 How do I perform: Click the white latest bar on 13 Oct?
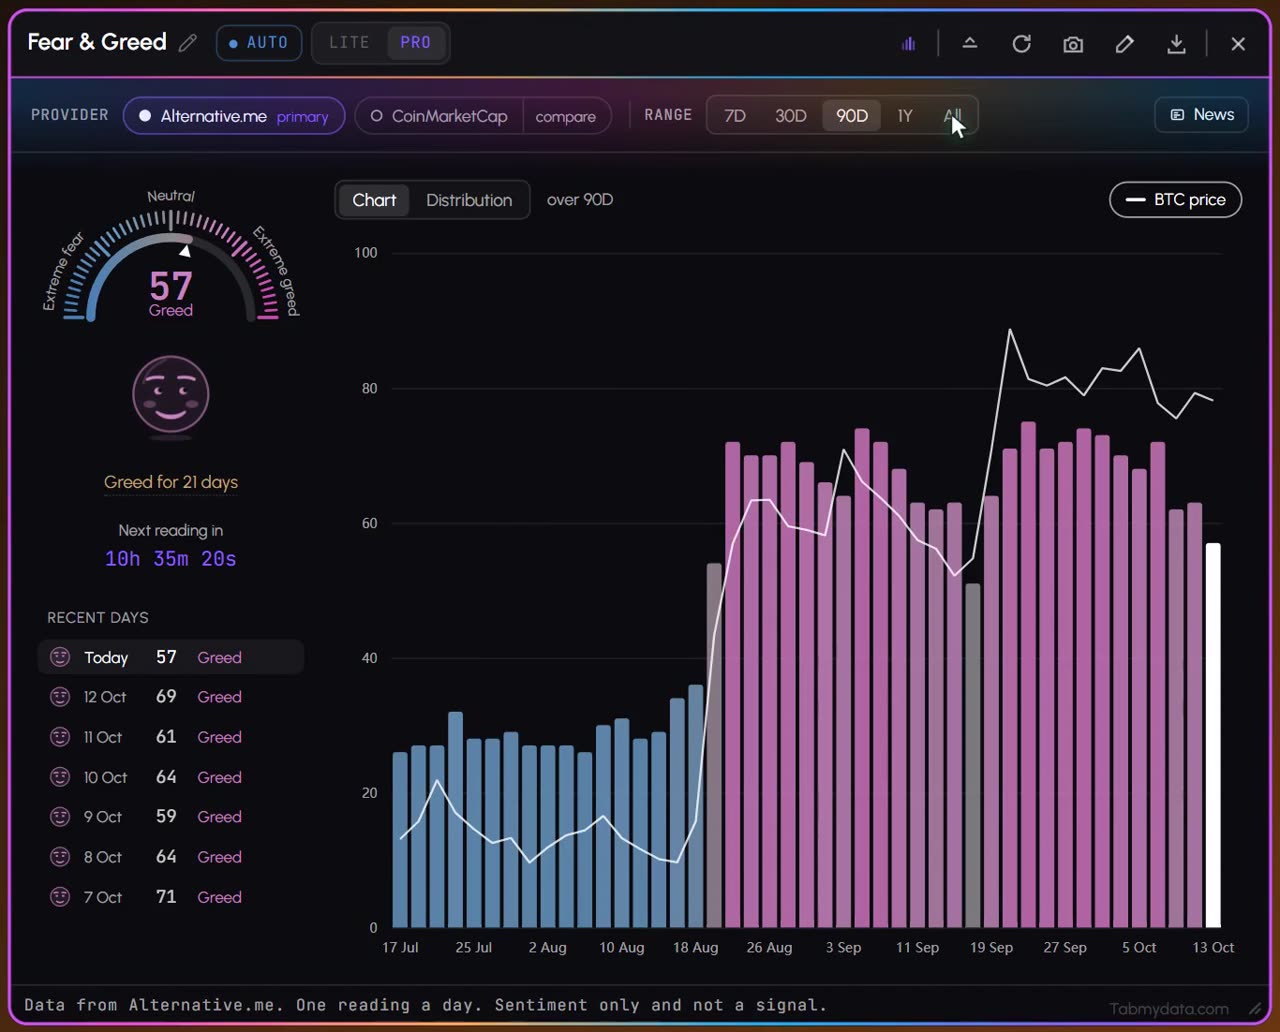pos(1213,735)
